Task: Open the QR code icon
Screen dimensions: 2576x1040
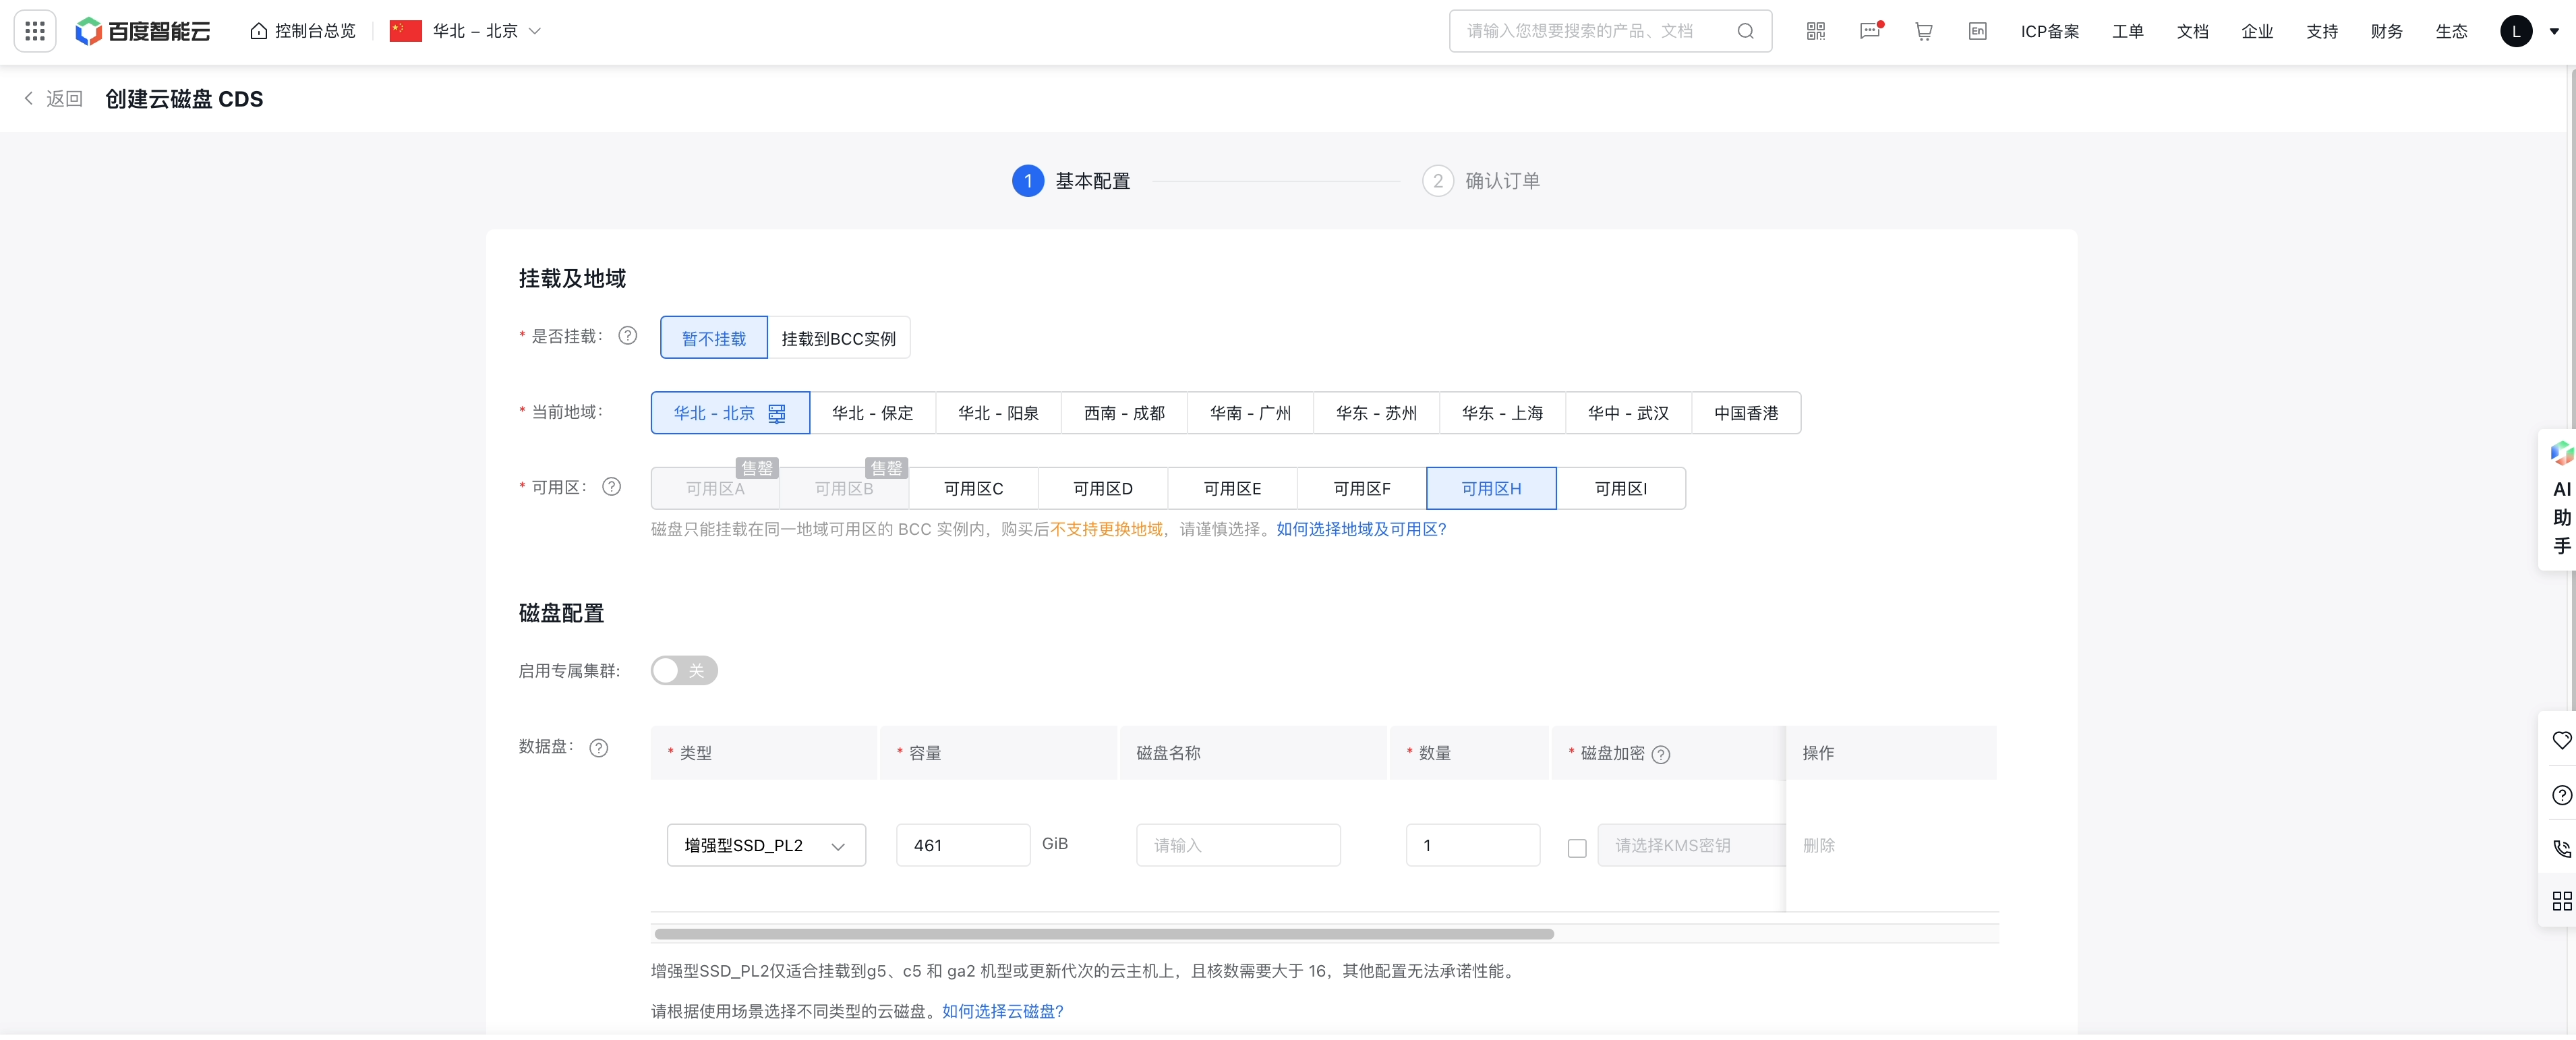Action: click(x=1816, y=31)
